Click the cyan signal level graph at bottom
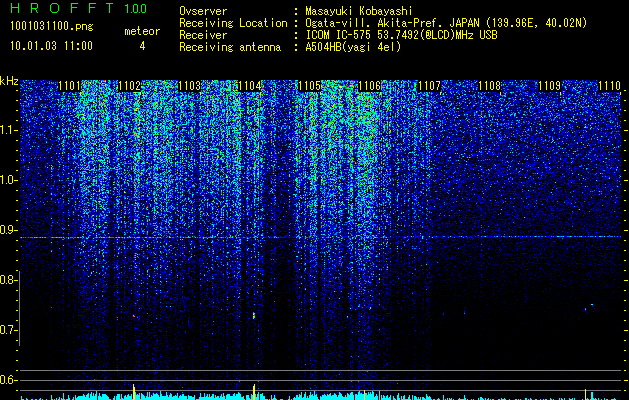The height and width of the screenshot is (400, 629). (x=321, y=396)
